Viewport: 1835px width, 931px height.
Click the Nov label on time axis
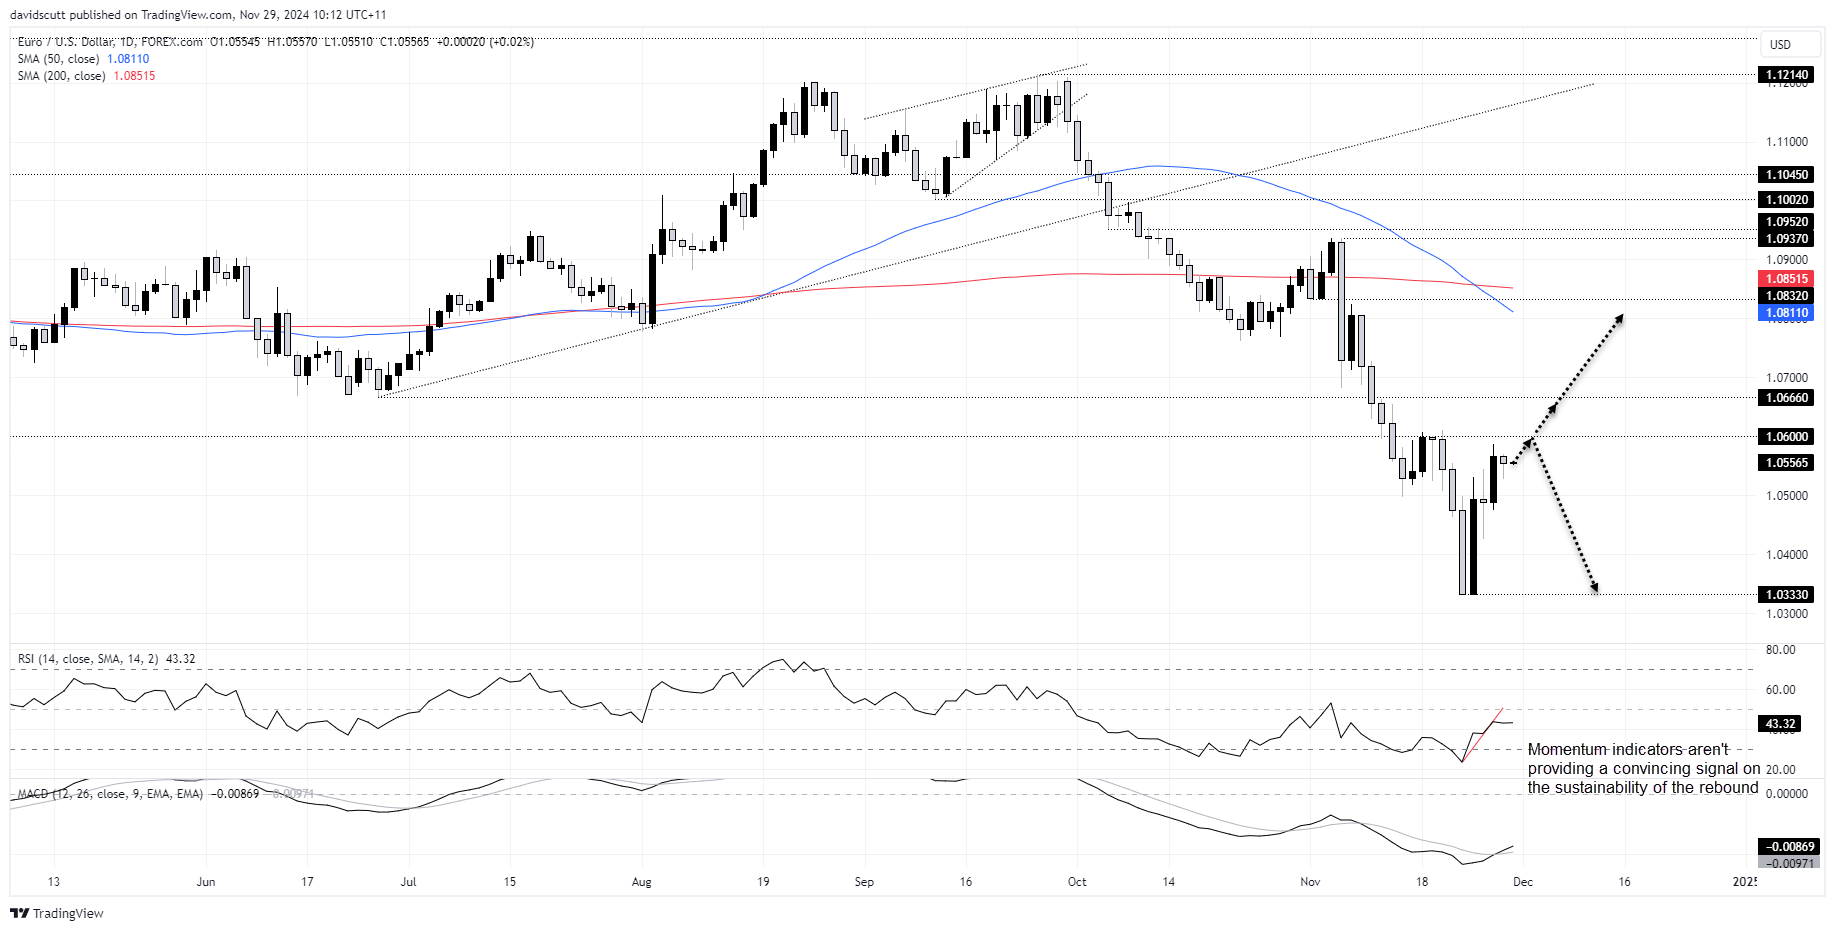coord(1310,882)
